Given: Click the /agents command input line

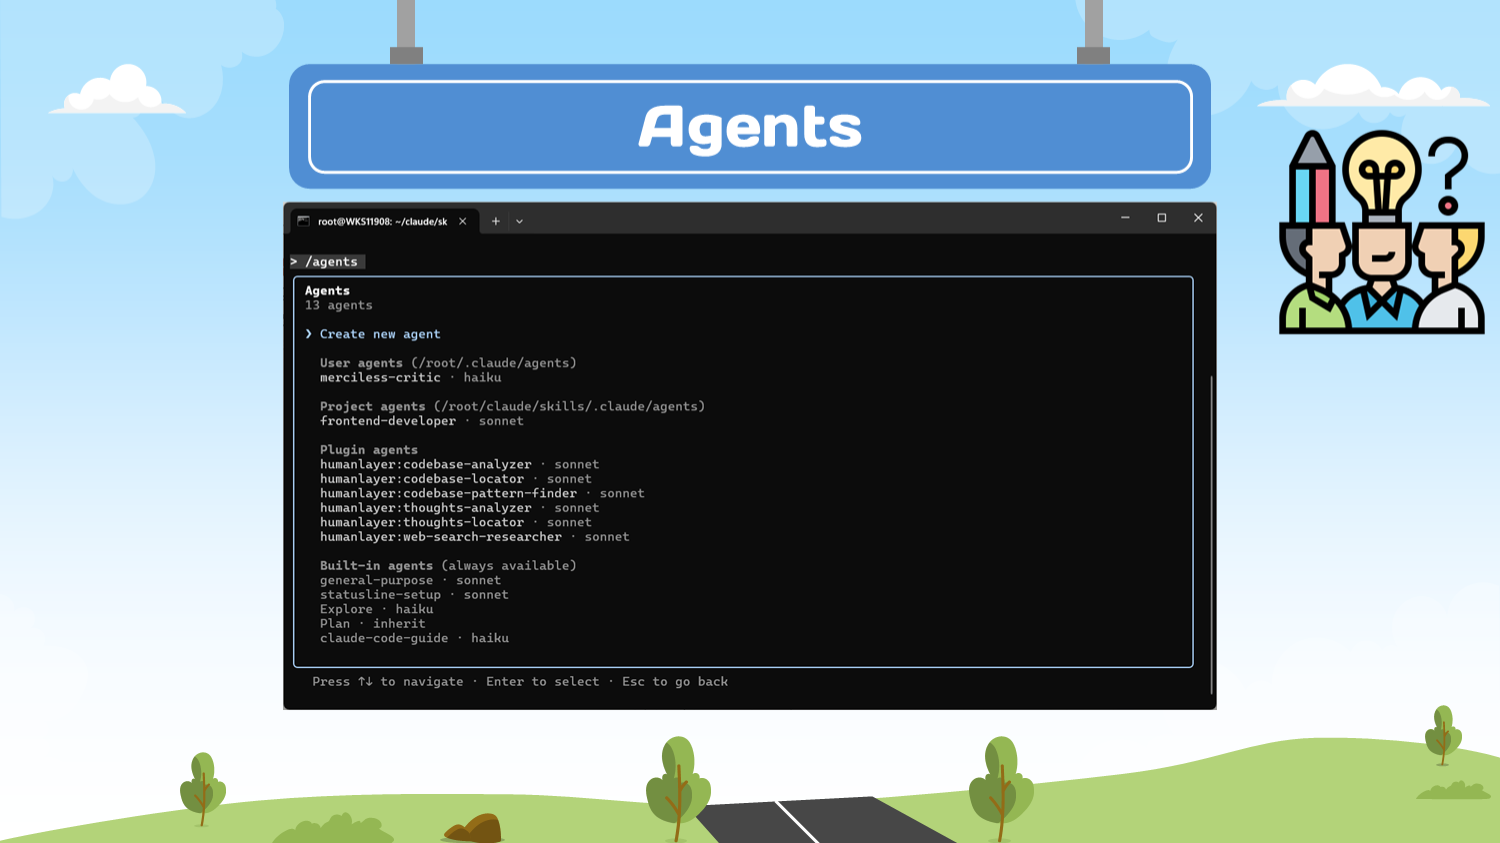Looking at the screenshot, I should point(332,262).
